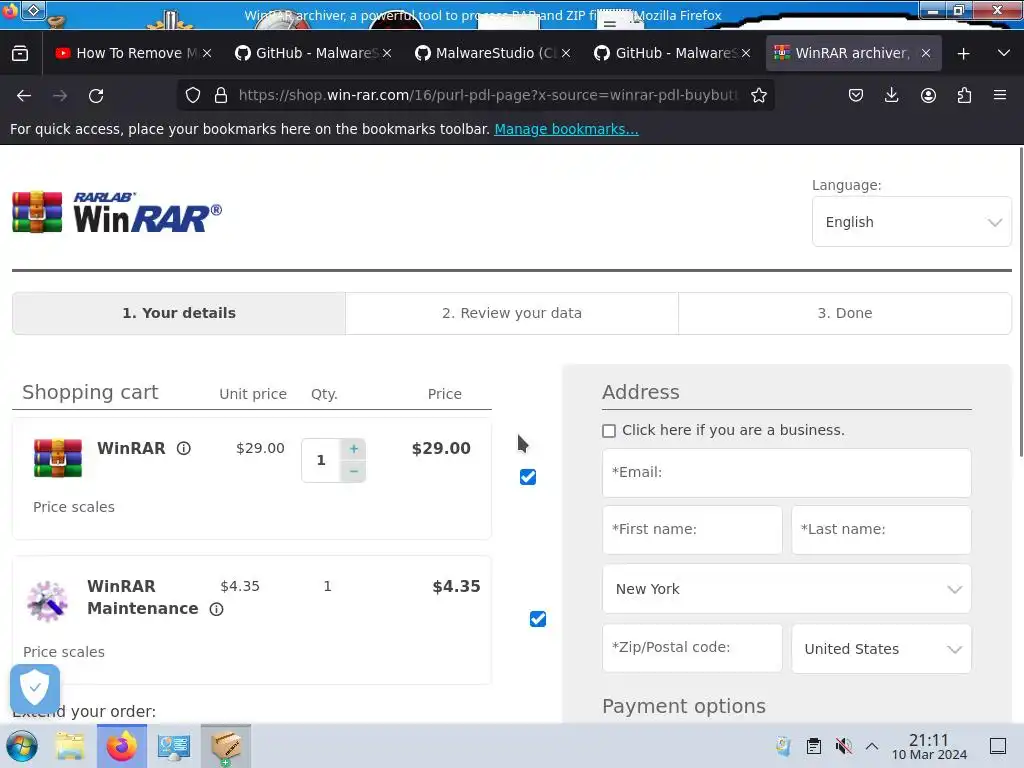This screenshot has height=768, width=1024.
Task: Click the Email input field
Action: pos(786,472)
